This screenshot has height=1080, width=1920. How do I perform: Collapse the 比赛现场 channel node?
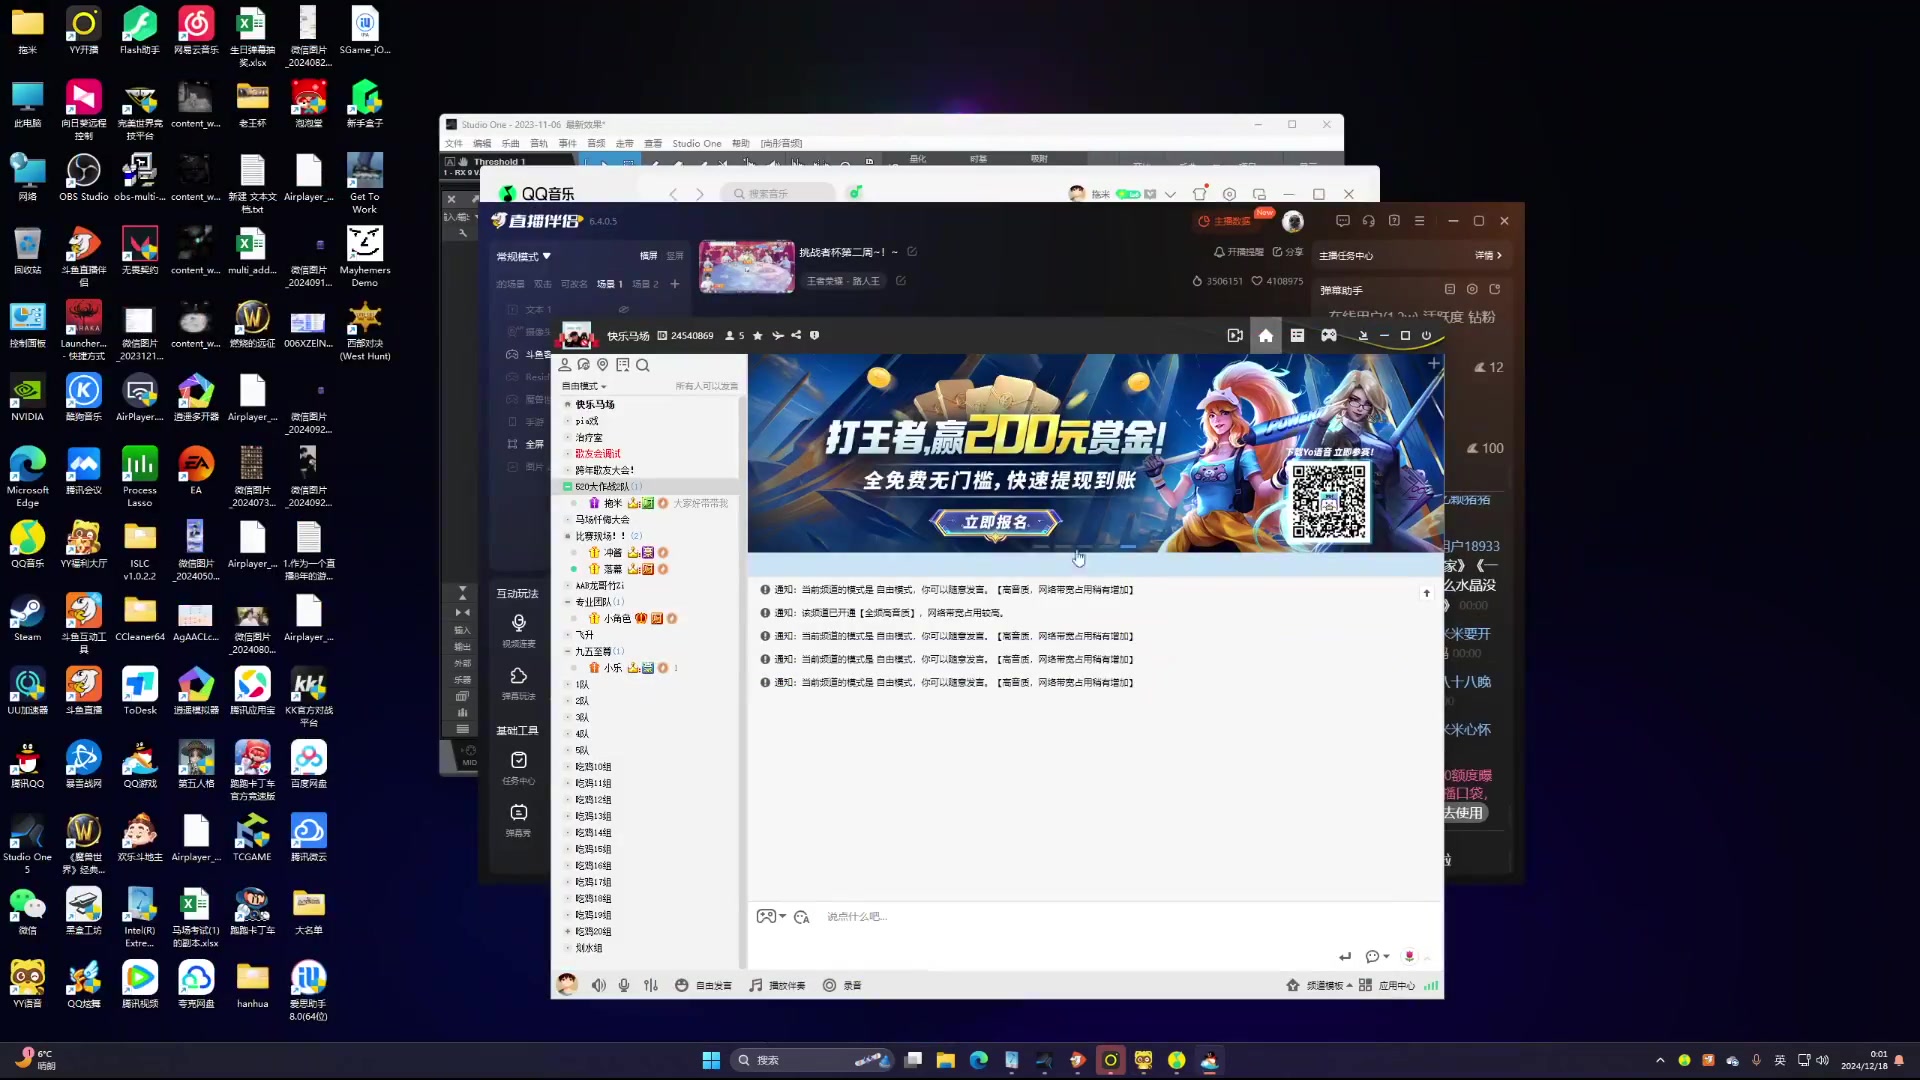567,536
